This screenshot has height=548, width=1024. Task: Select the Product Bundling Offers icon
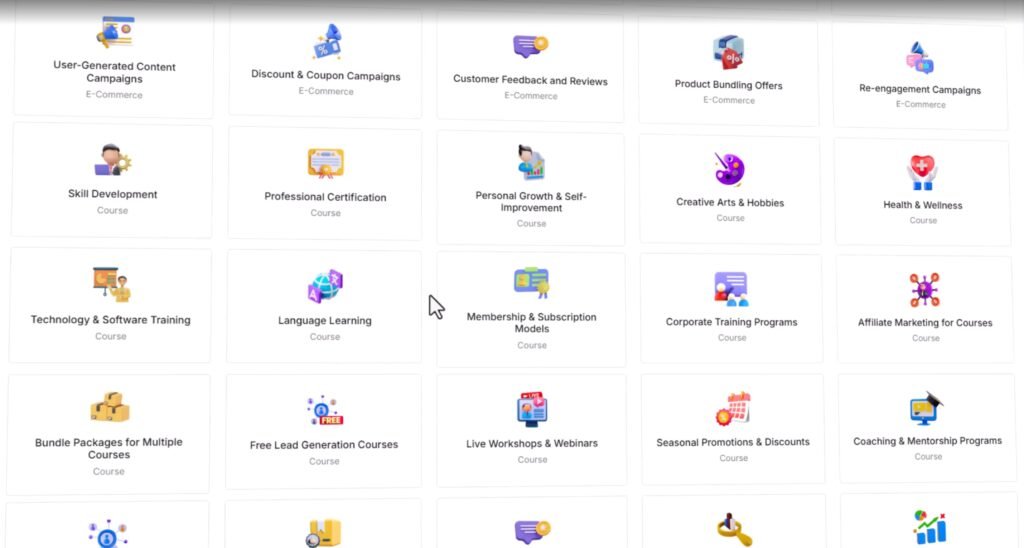pos(728,52)
